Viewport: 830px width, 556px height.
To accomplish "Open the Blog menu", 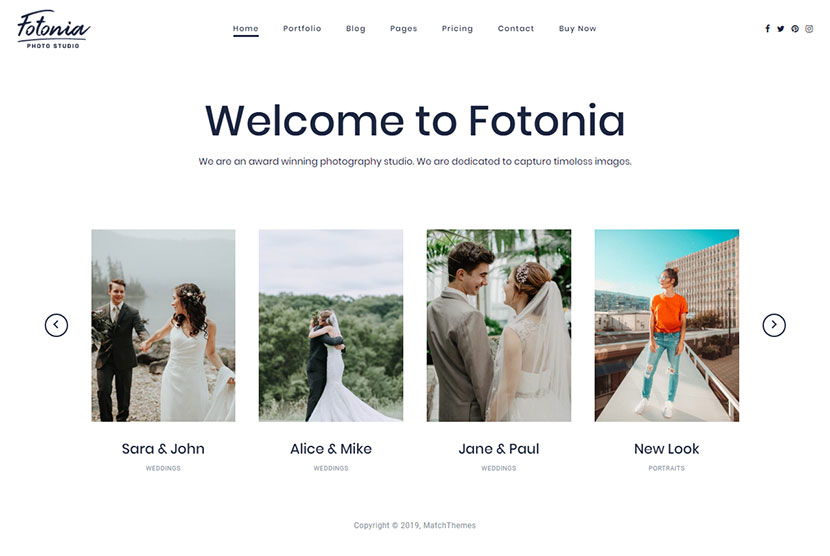I will pyautogui.click(x=356, y=29).
